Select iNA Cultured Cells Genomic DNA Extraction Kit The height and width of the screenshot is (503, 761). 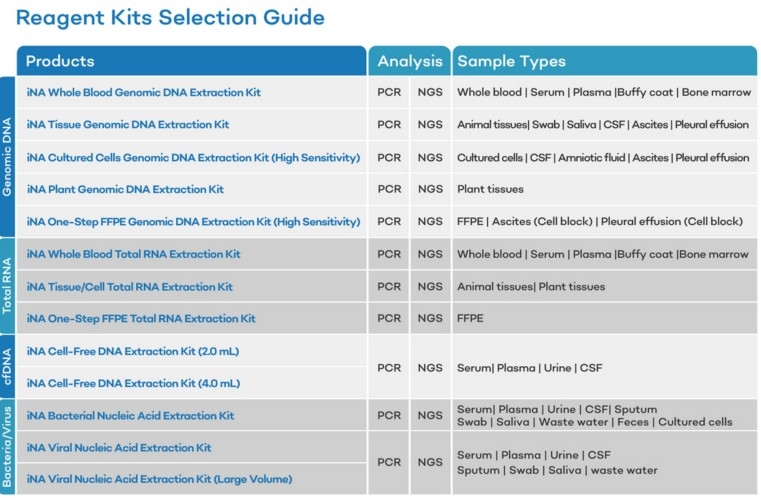(x=193, y=157)
